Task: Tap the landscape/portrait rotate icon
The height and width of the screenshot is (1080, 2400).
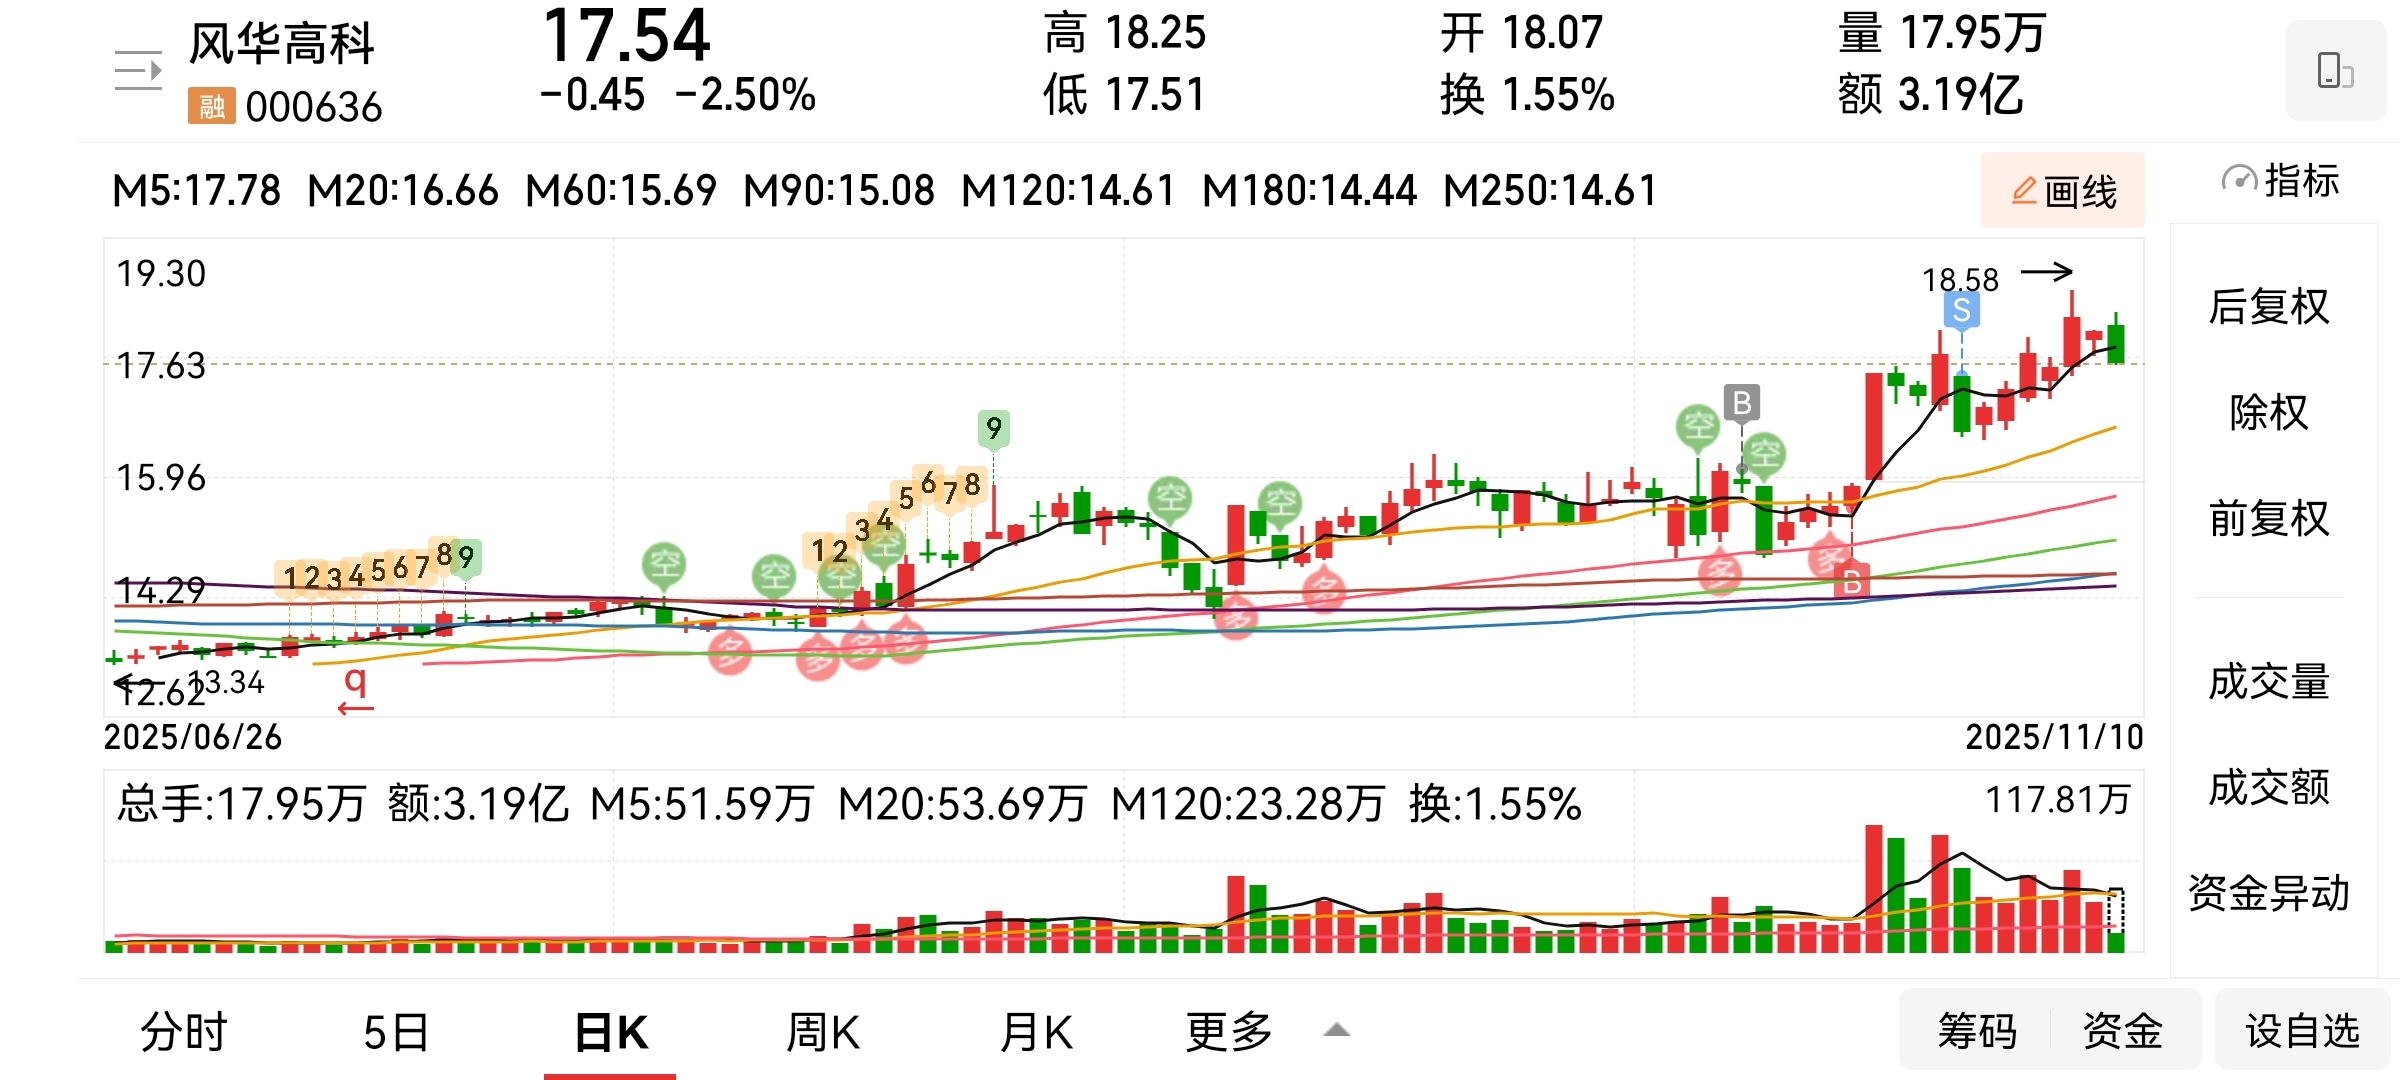Action: tap(2334, 71)
